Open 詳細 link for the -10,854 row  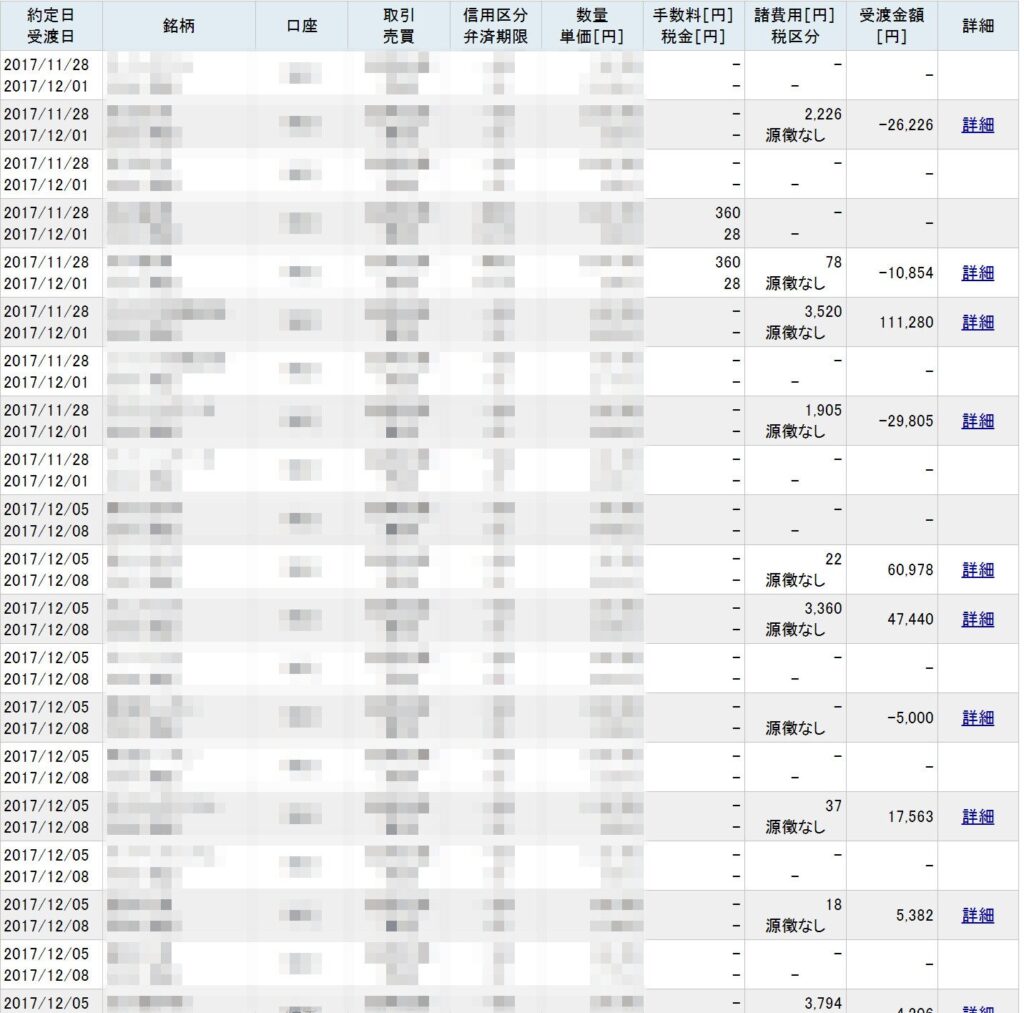pos(977,273)
